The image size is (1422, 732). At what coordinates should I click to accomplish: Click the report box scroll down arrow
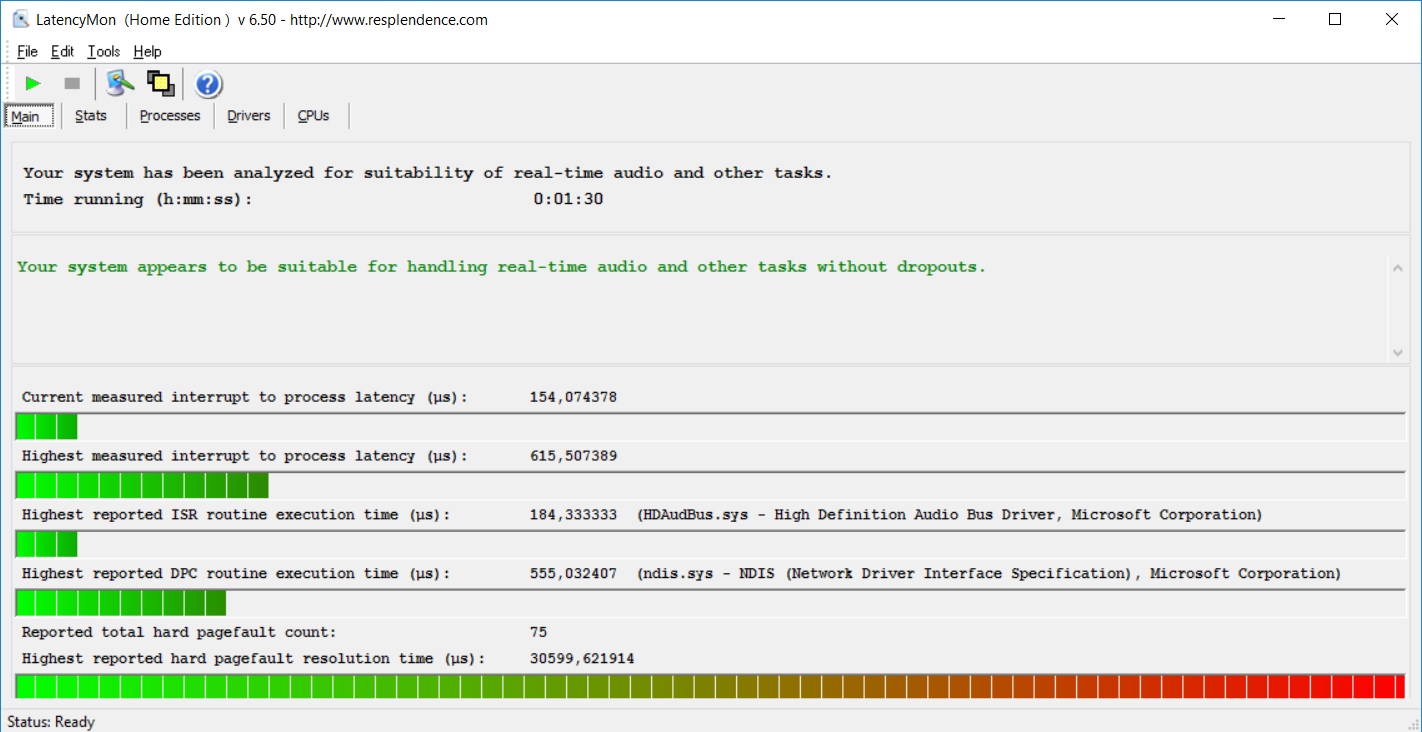1397,352
